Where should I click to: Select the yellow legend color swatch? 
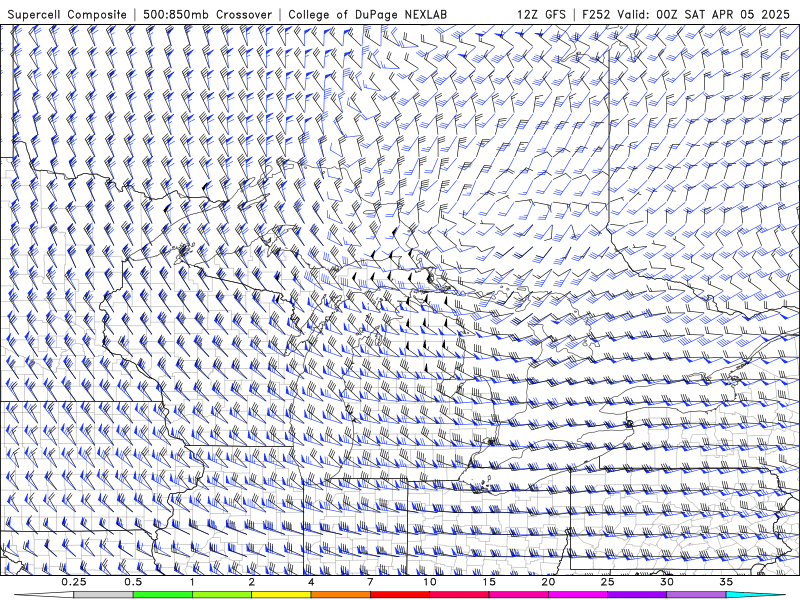pos(281,595)
